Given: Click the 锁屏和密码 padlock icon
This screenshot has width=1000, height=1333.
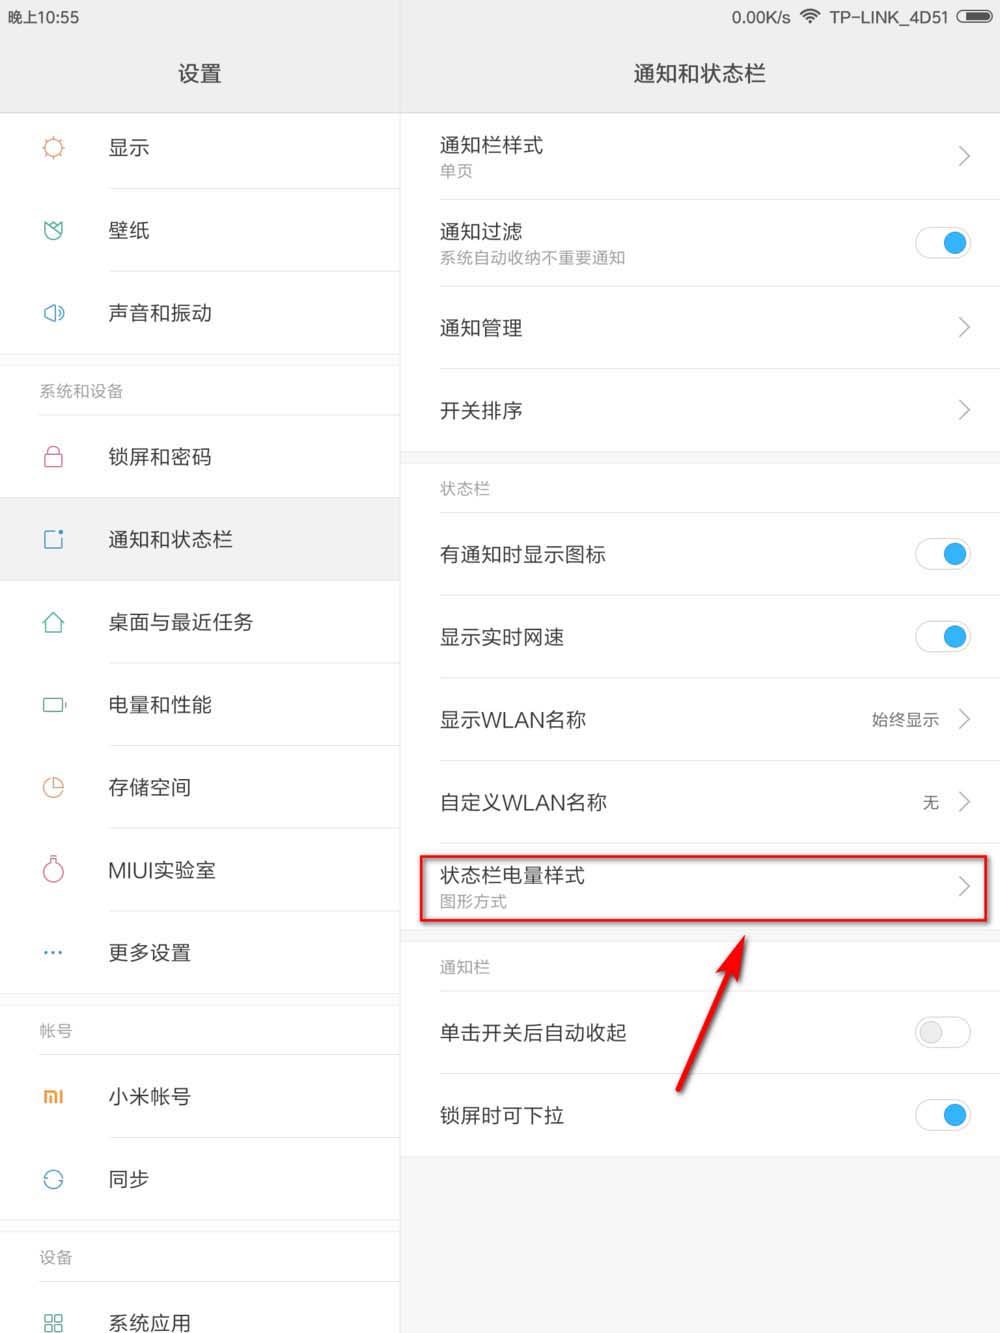Looking at the screenshot, I should (x=54, y=457).
